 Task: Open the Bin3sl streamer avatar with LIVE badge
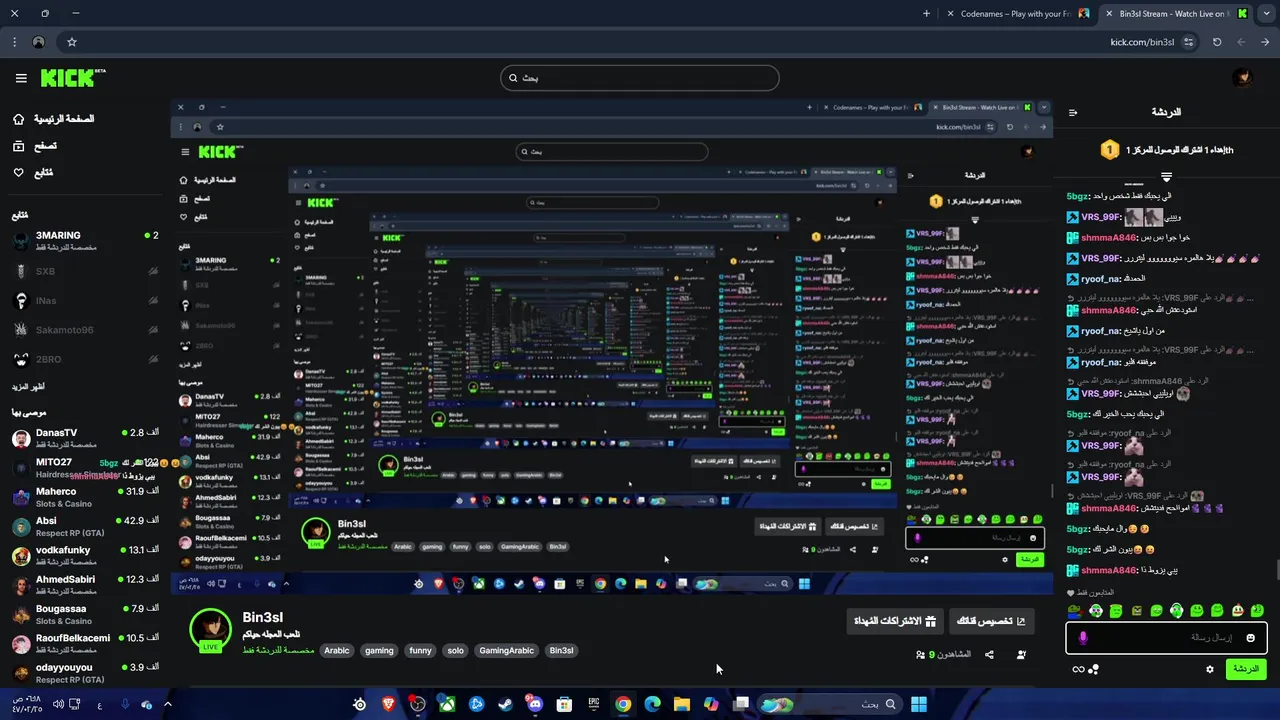click(210, 630)
